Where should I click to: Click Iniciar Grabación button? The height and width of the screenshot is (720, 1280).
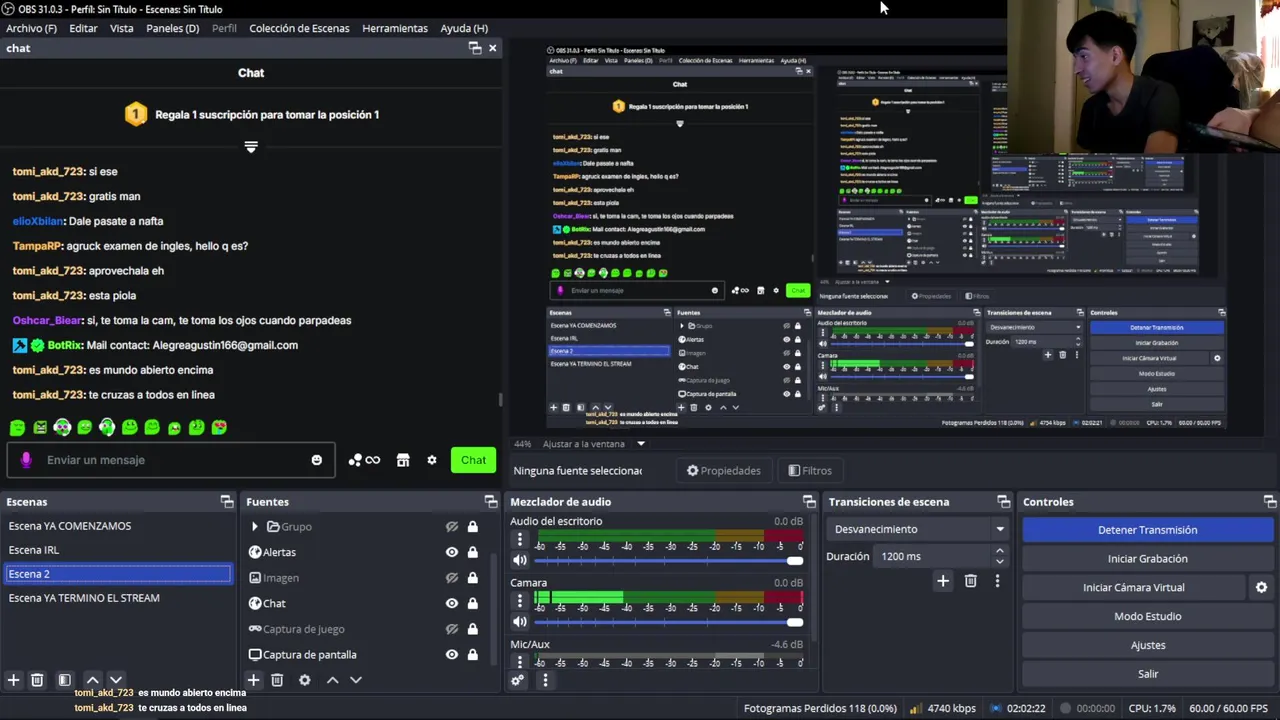pyautogui.click(x=1147, y=559)
